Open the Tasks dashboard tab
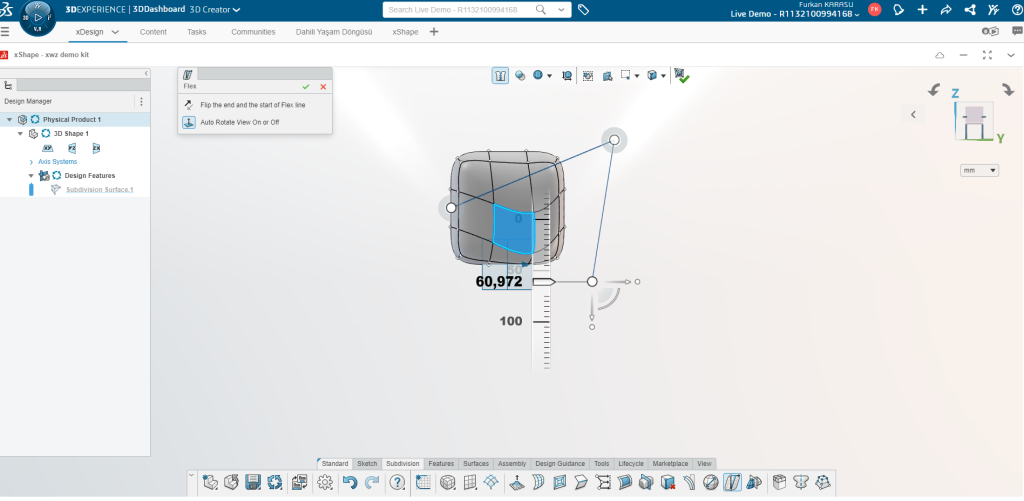 196,32
